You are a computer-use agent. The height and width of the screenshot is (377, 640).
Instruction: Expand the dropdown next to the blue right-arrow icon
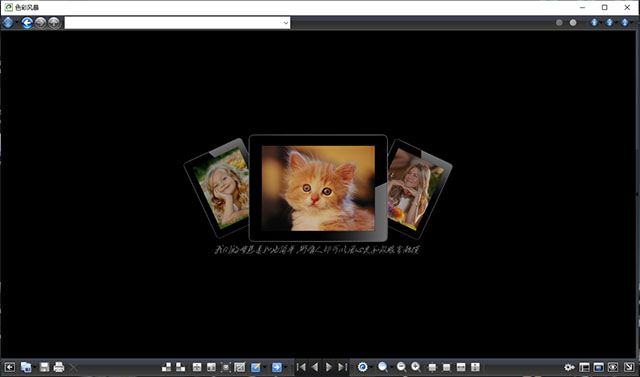(x=285, y=368)
